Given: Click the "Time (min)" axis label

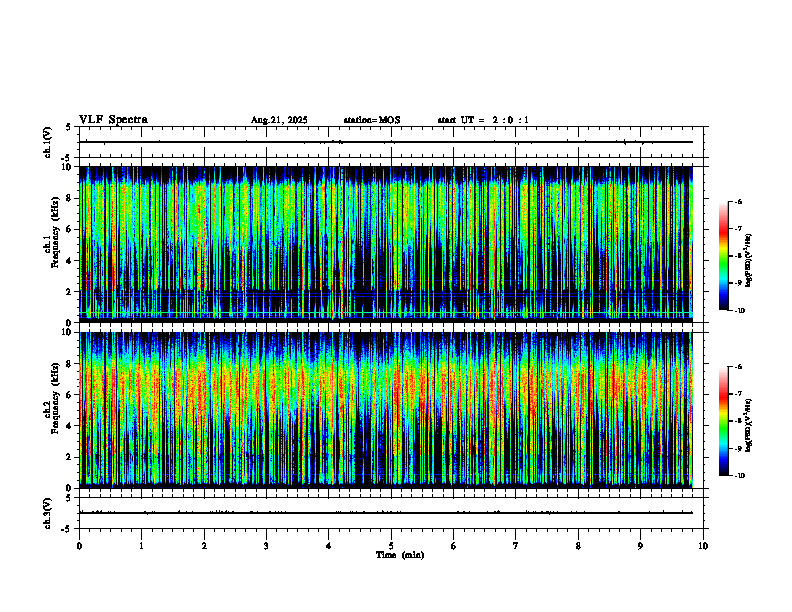Looking at the screenshot, I should click(400, 555).
